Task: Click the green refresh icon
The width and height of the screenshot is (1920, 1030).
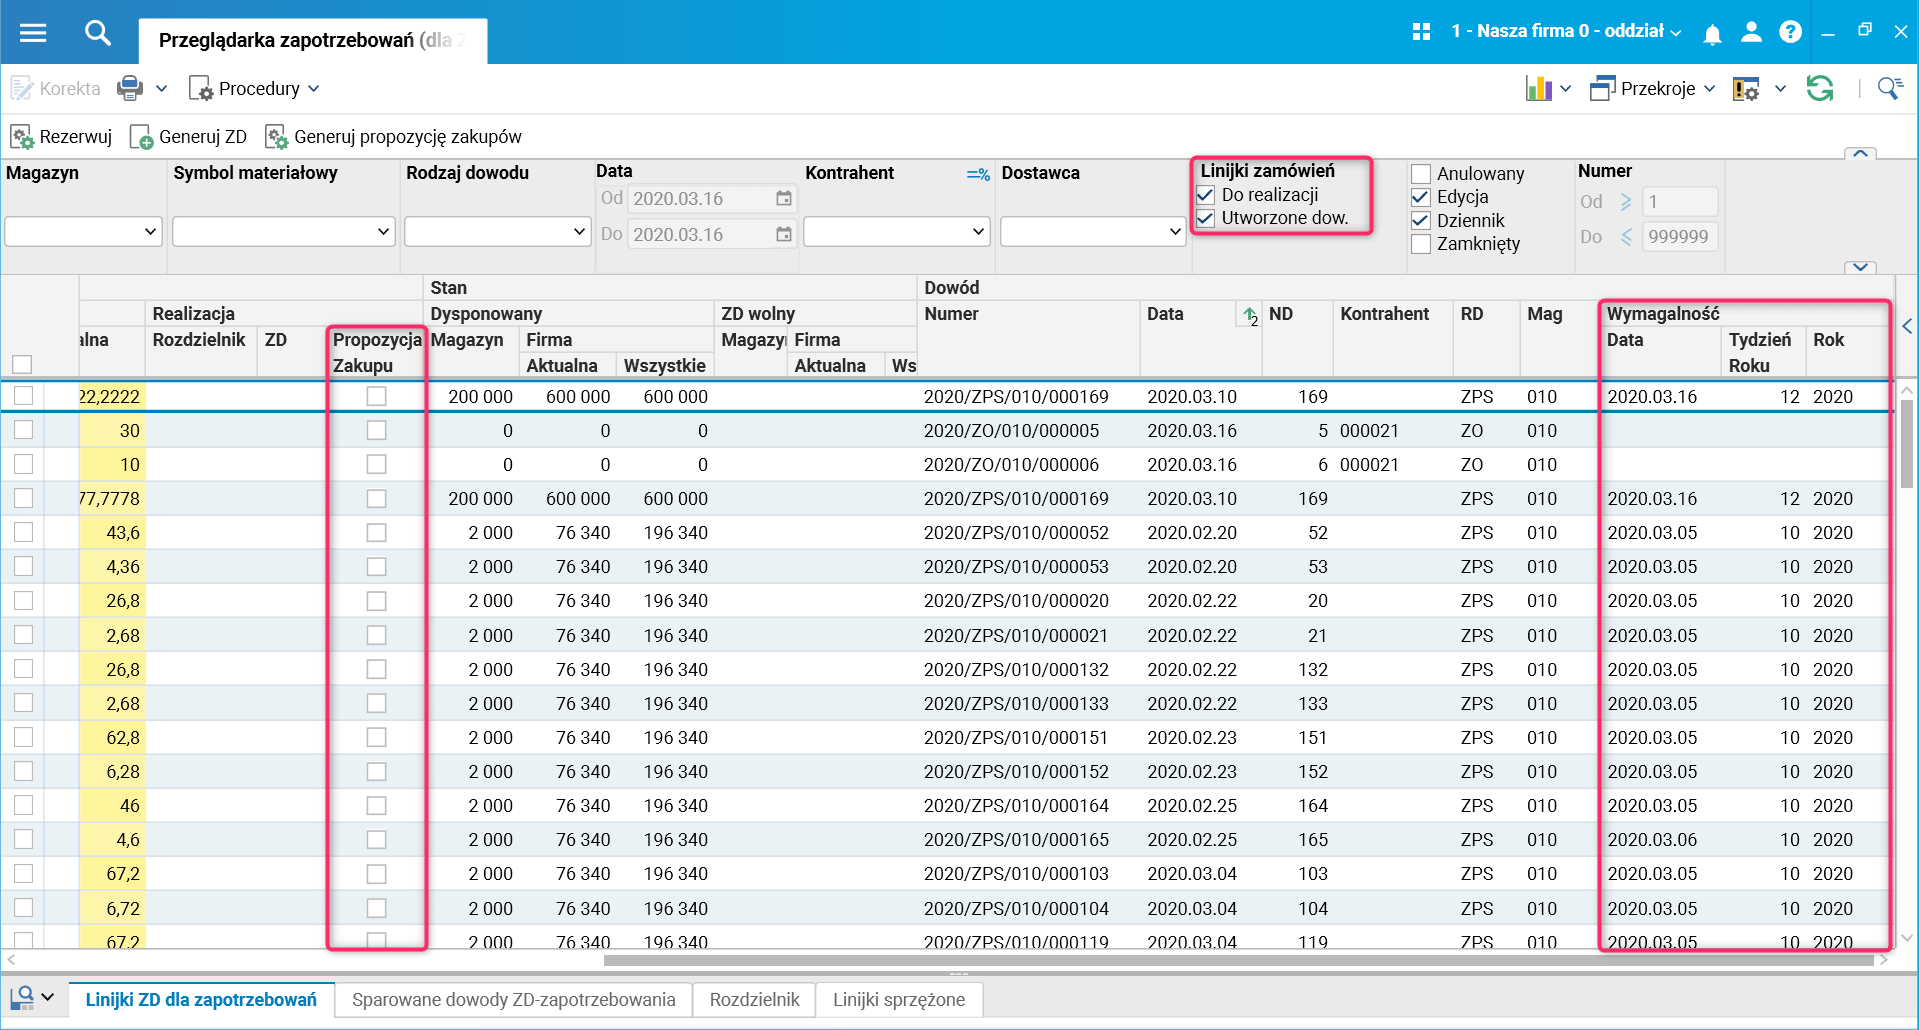Action: point(1819,89)
